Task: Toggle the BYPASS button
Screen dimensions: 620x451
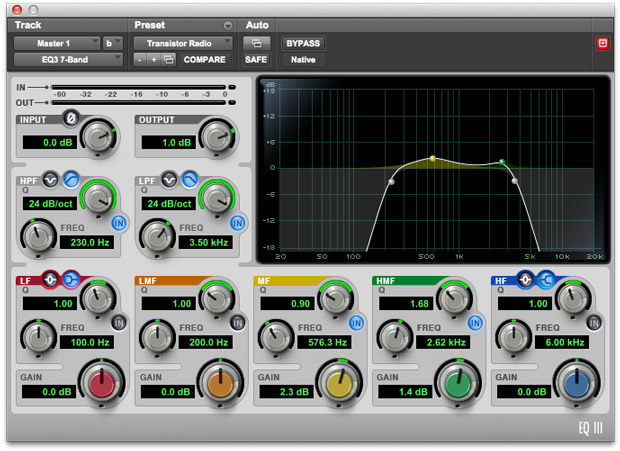Action: click(x=303, y=43)
